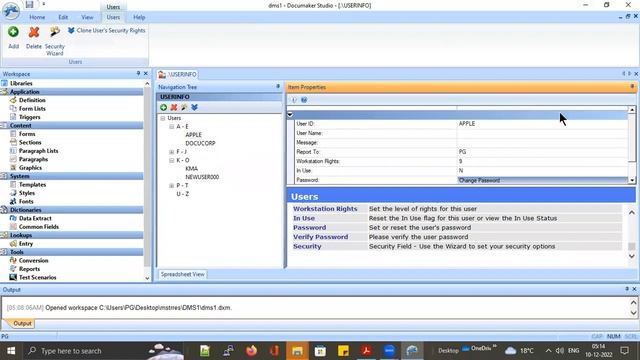
Task: Open Firefox from the taskbar
Action: (251, 351)
